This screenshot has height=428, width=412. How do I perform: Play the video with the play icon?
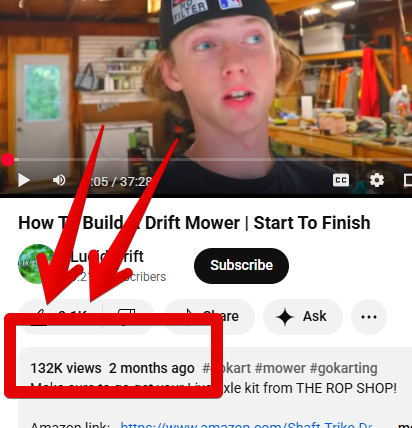point(24,180)
